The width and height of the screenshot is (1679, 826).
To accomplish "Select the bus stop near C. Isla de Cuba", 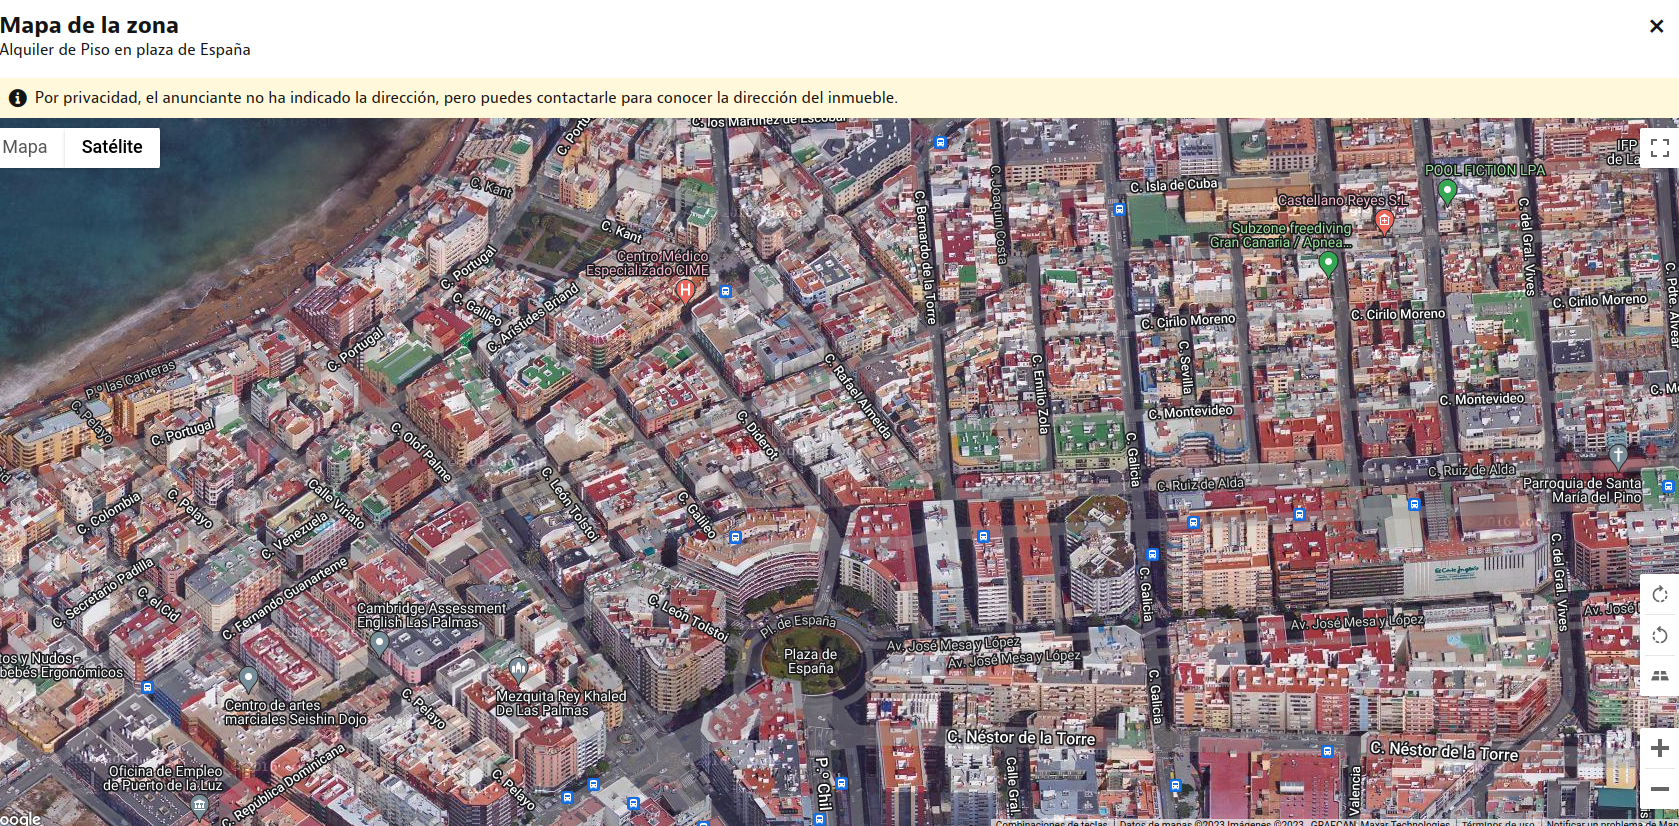I will [x=1120, y=210].
